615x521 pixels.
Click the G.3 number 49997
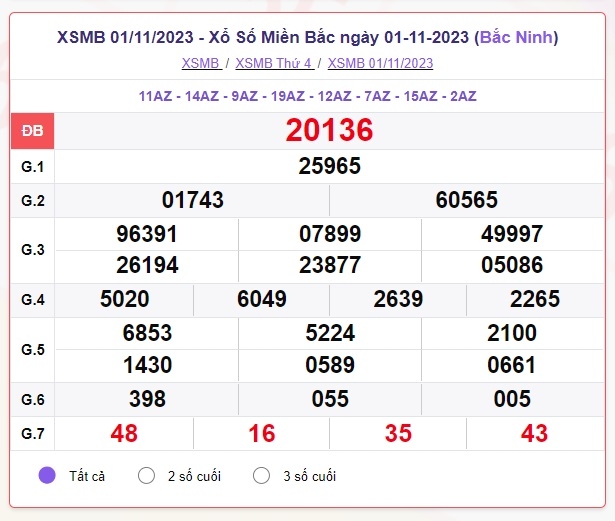coord(512,234)
